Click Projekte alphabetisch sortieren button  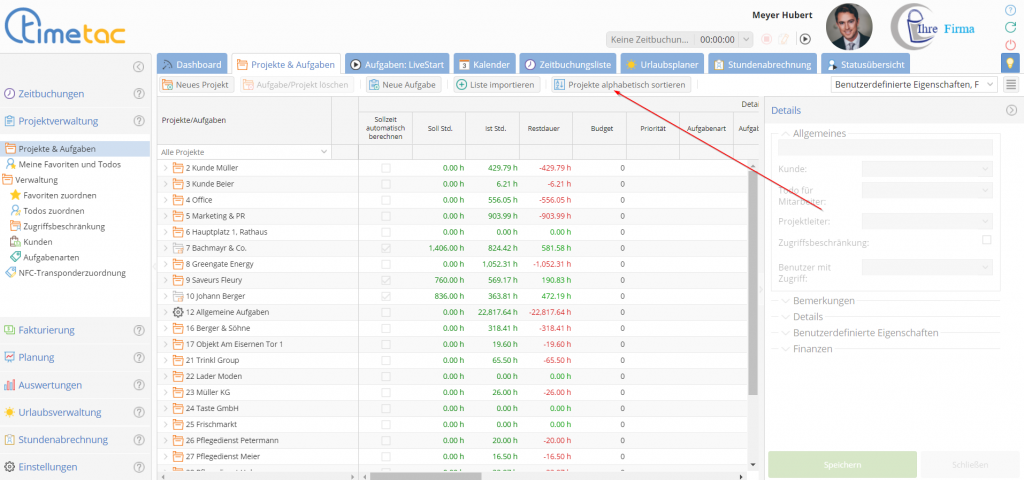(x=620, y=85)
